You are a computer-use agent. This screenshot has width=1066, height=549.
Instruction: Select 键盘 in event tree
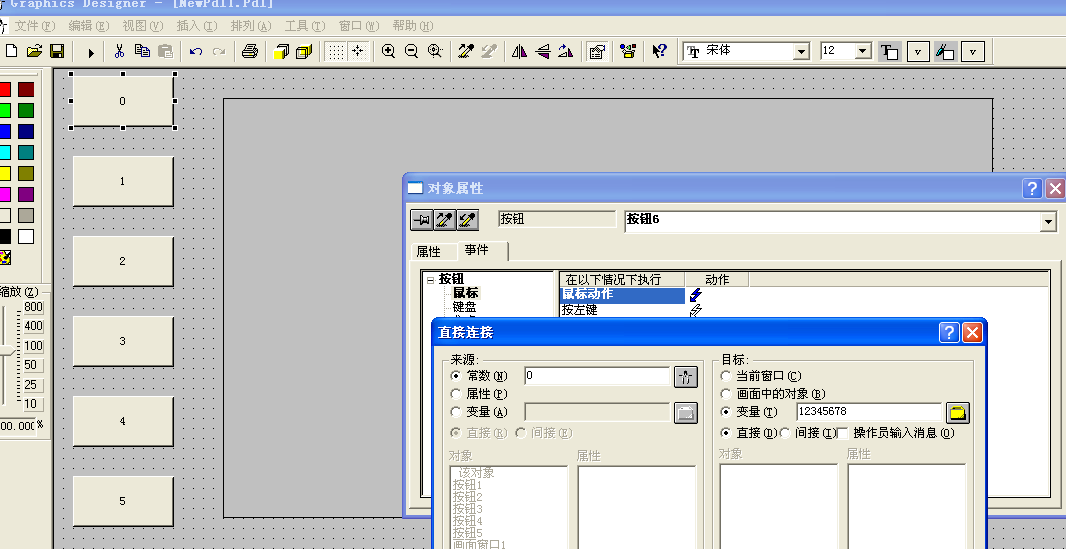click(x=464, y=308)
